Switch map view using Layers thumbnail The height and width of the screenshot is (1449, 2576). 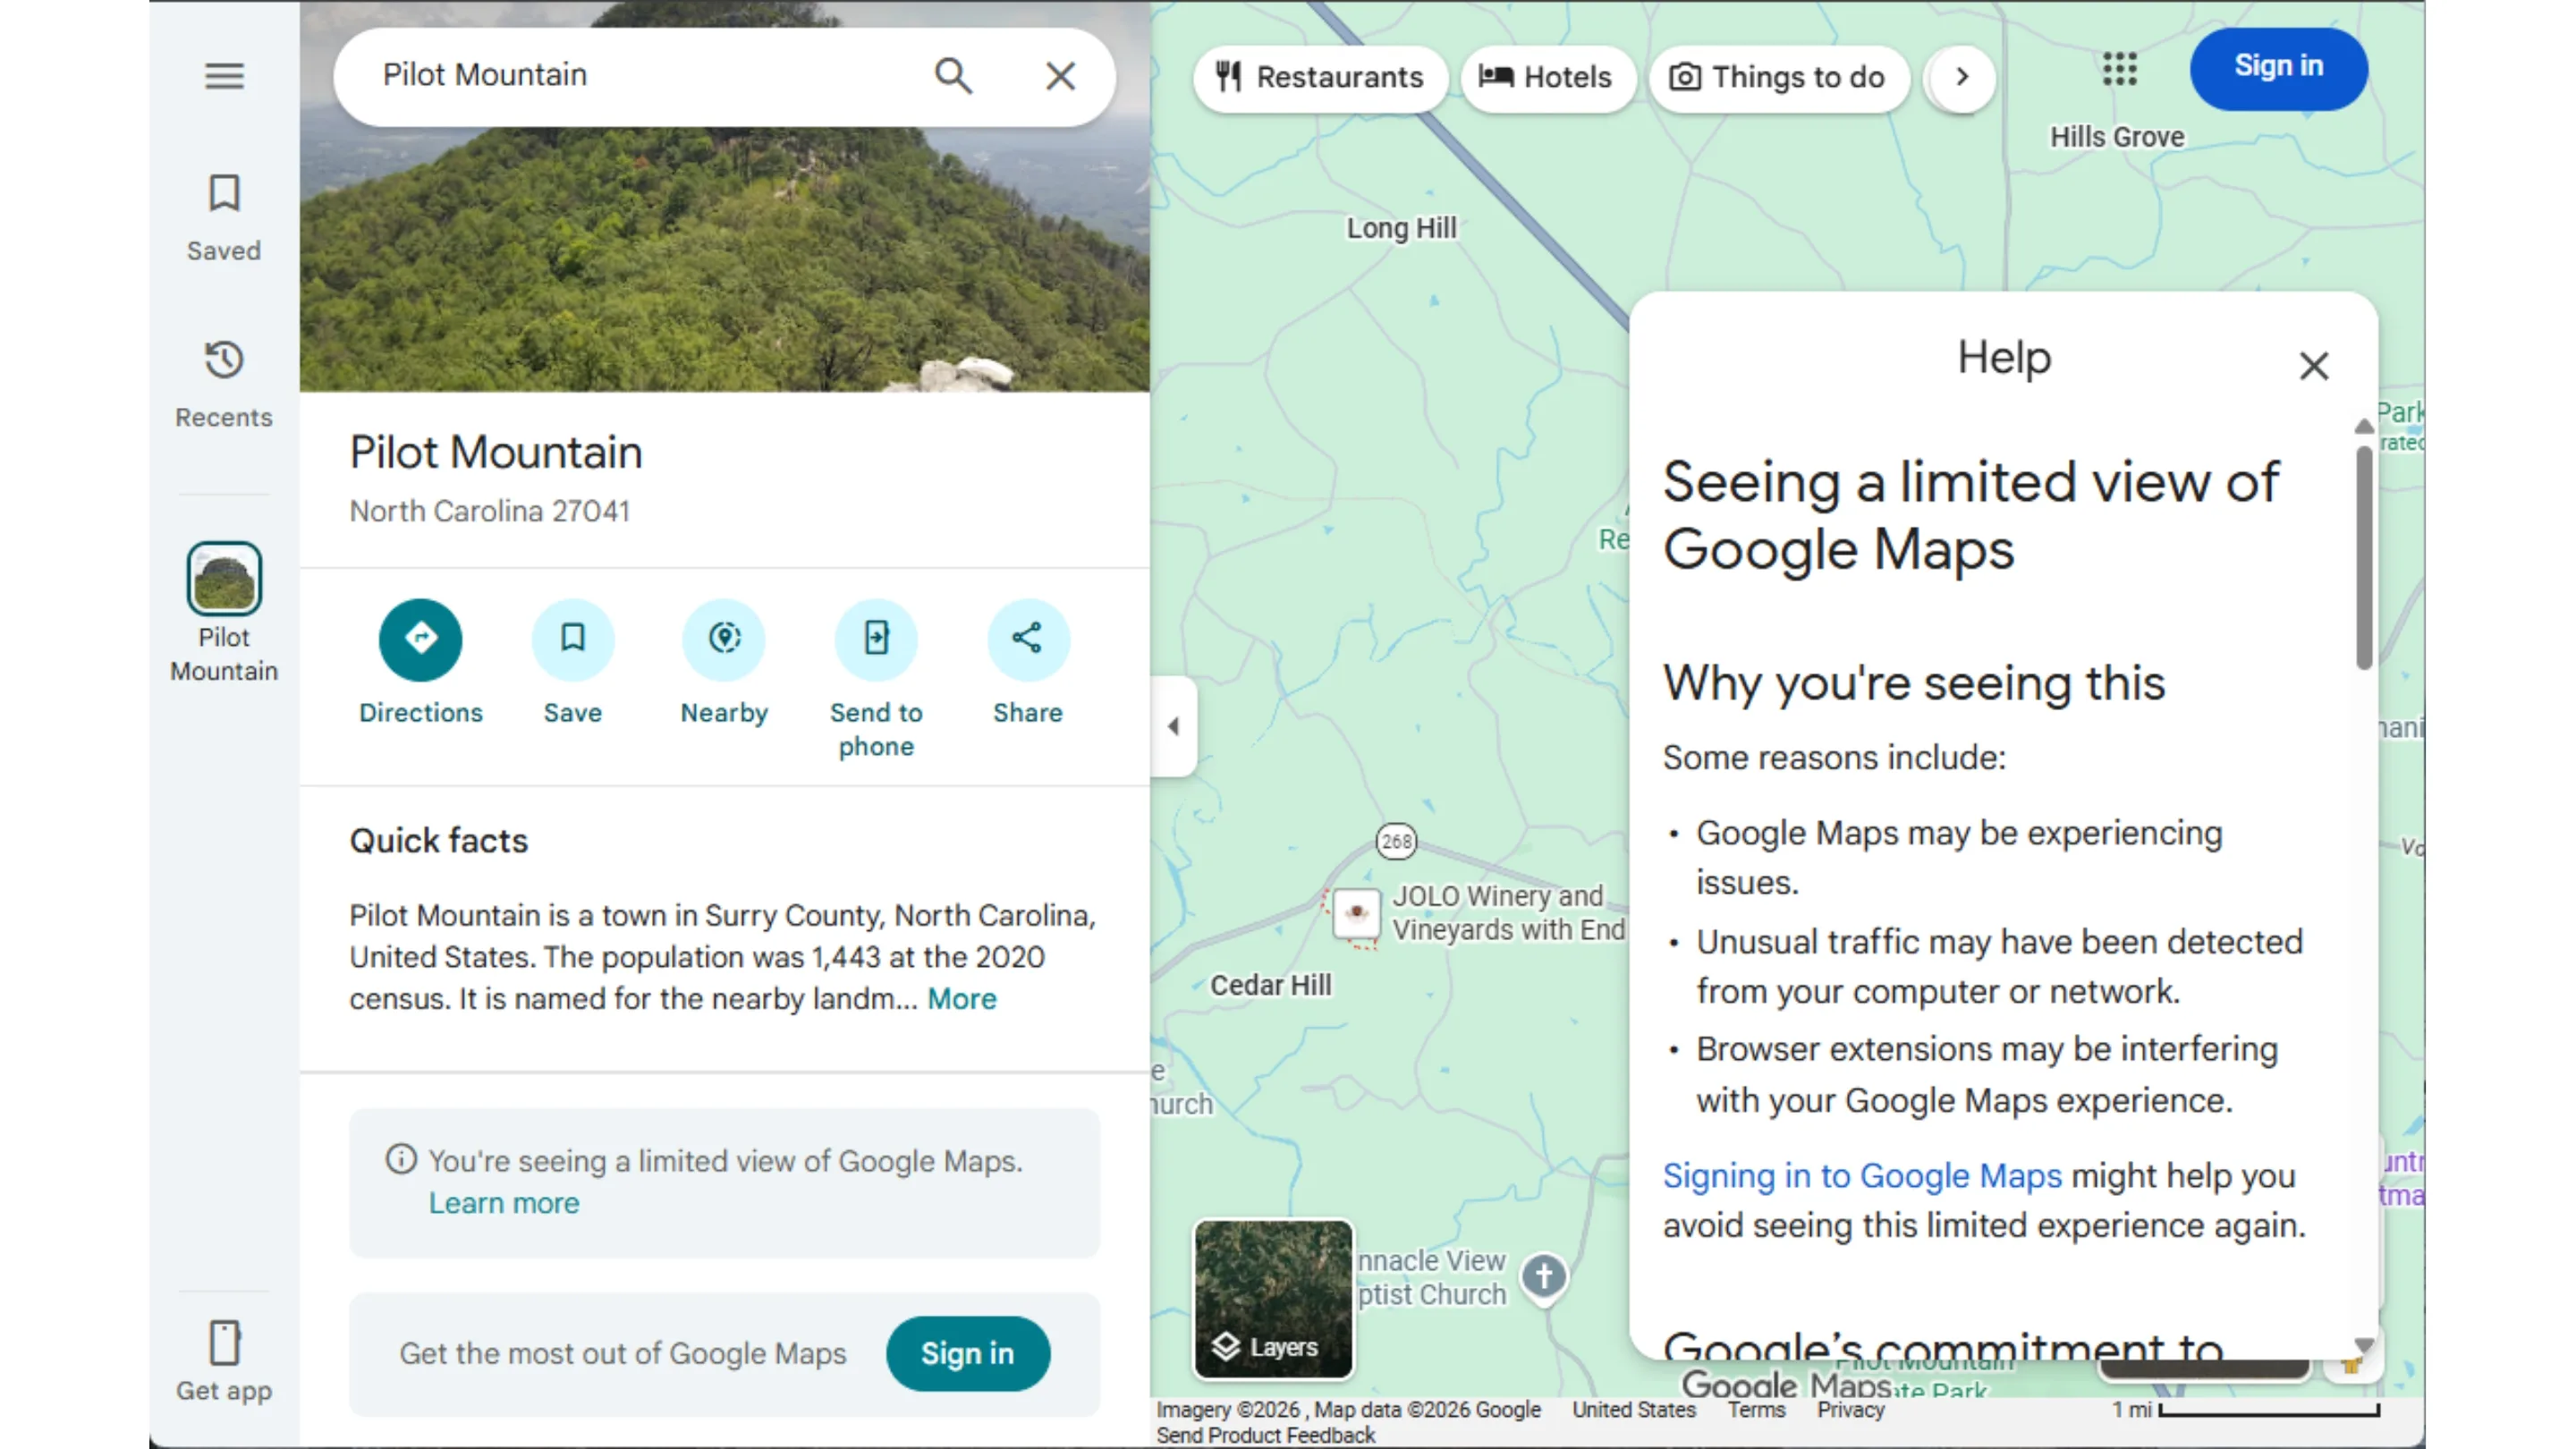coord(1273,1298)
